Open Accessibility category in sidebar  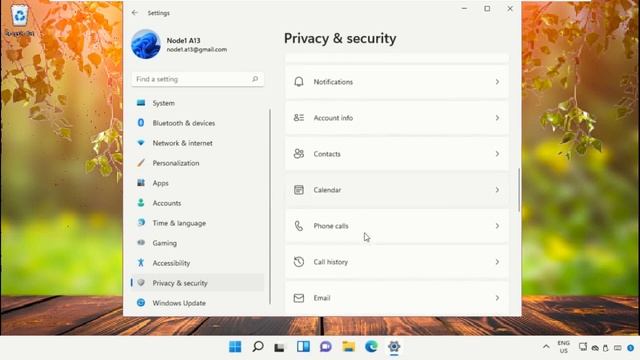(198, 263)
